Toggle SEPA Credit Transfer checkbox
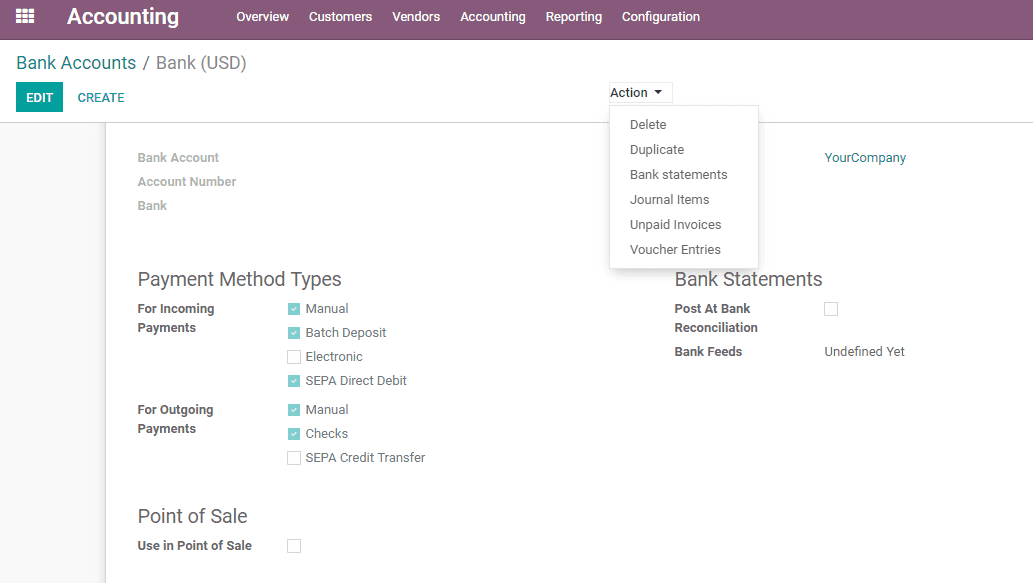Image resolution: width=1033 pixels, height=583 pixels. tap(294, 458)
